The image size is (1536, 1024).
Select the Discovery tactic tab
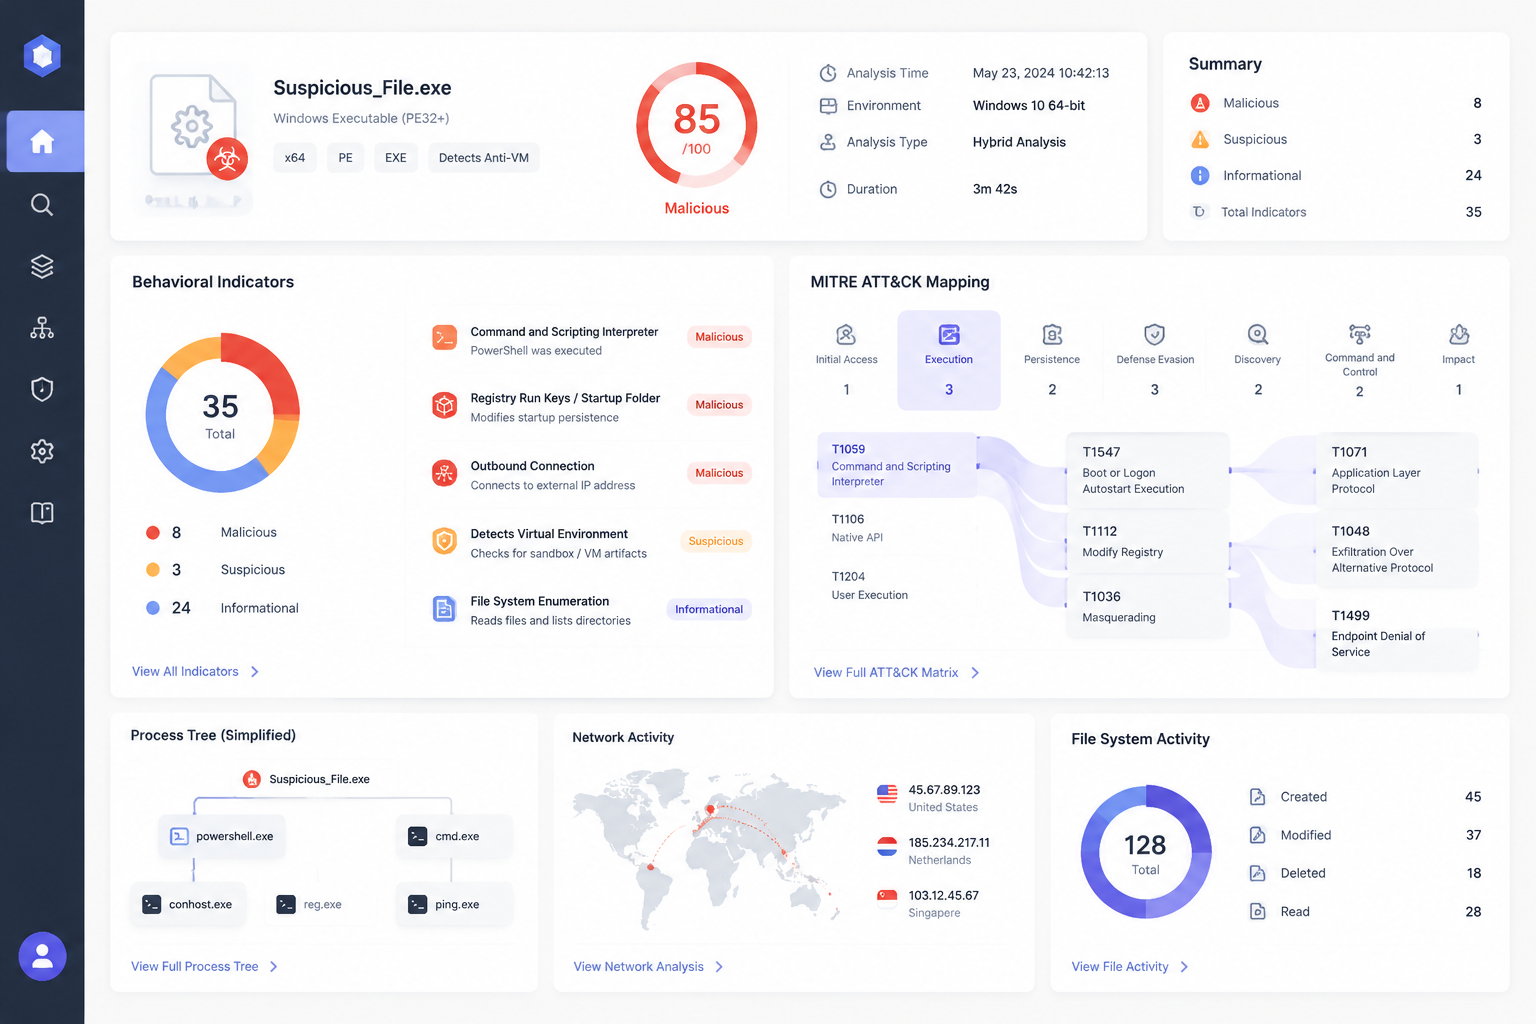[x=1258, y=360]
